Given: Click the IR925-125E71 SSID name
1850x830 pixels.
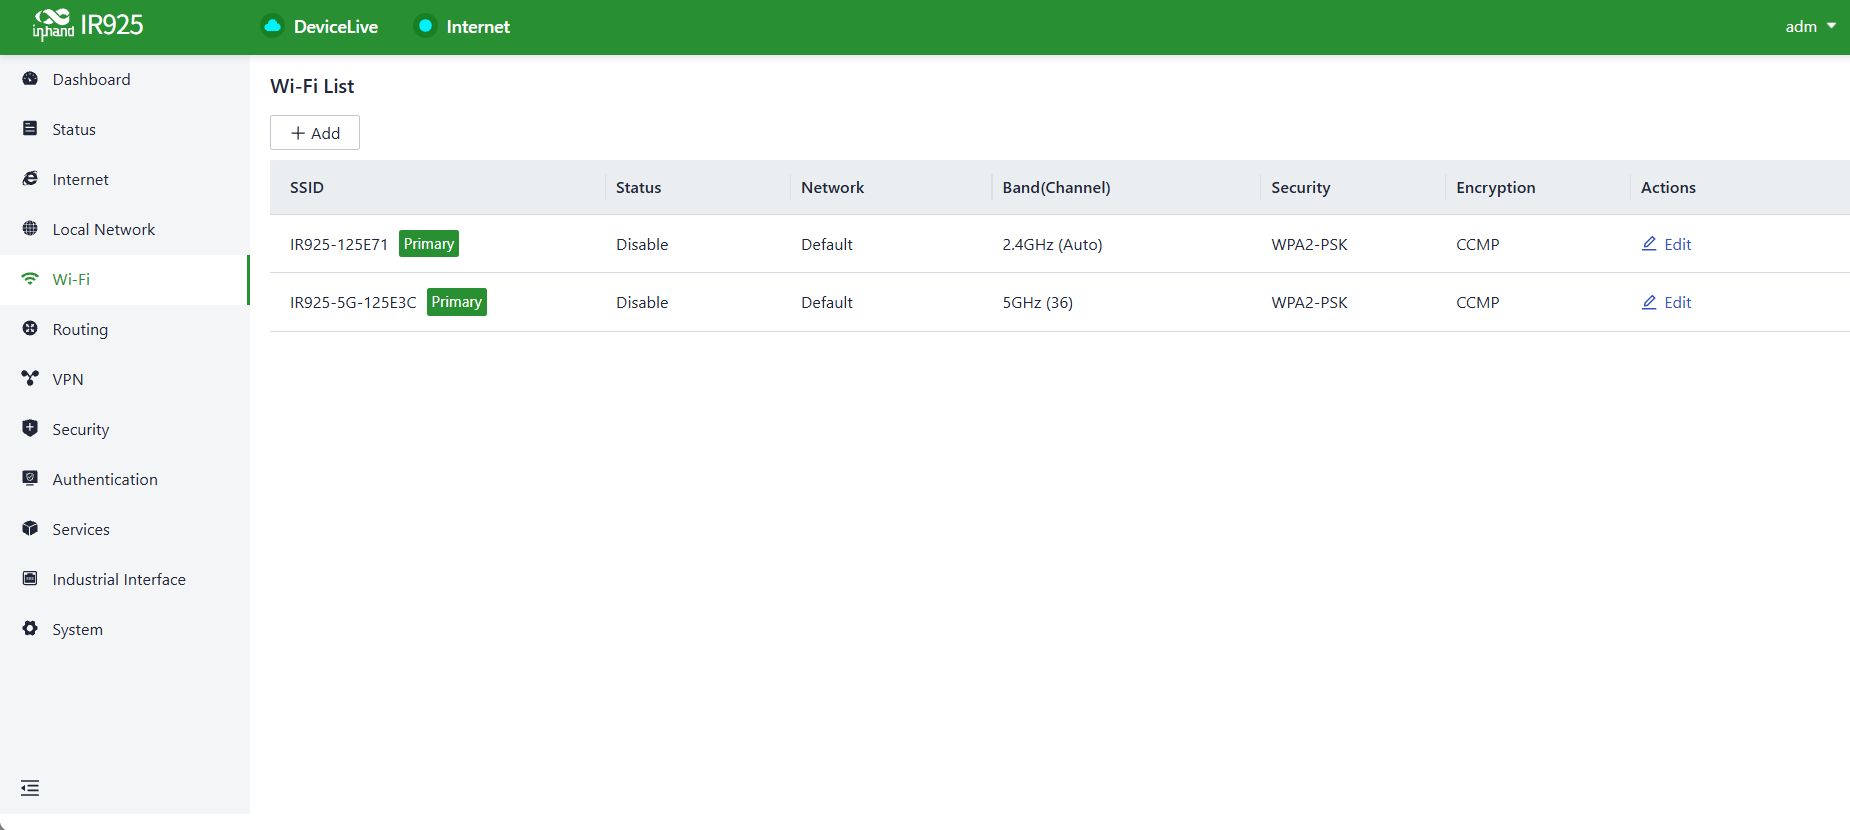Looking at the screenshot, I should coord(339,245).
